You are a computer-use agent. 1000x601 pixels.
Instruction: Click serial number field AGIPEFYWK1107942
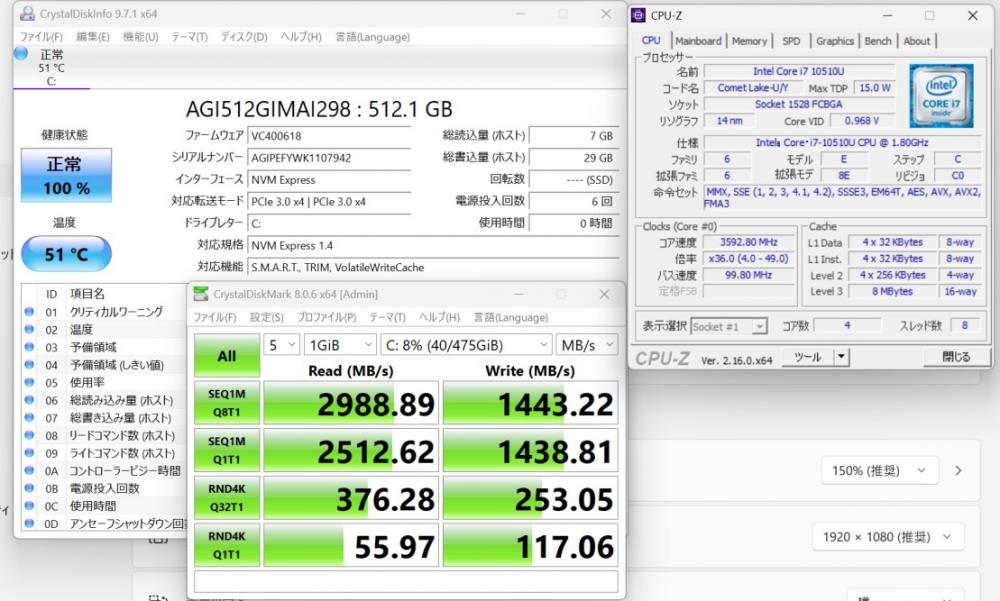click(329, 158)
